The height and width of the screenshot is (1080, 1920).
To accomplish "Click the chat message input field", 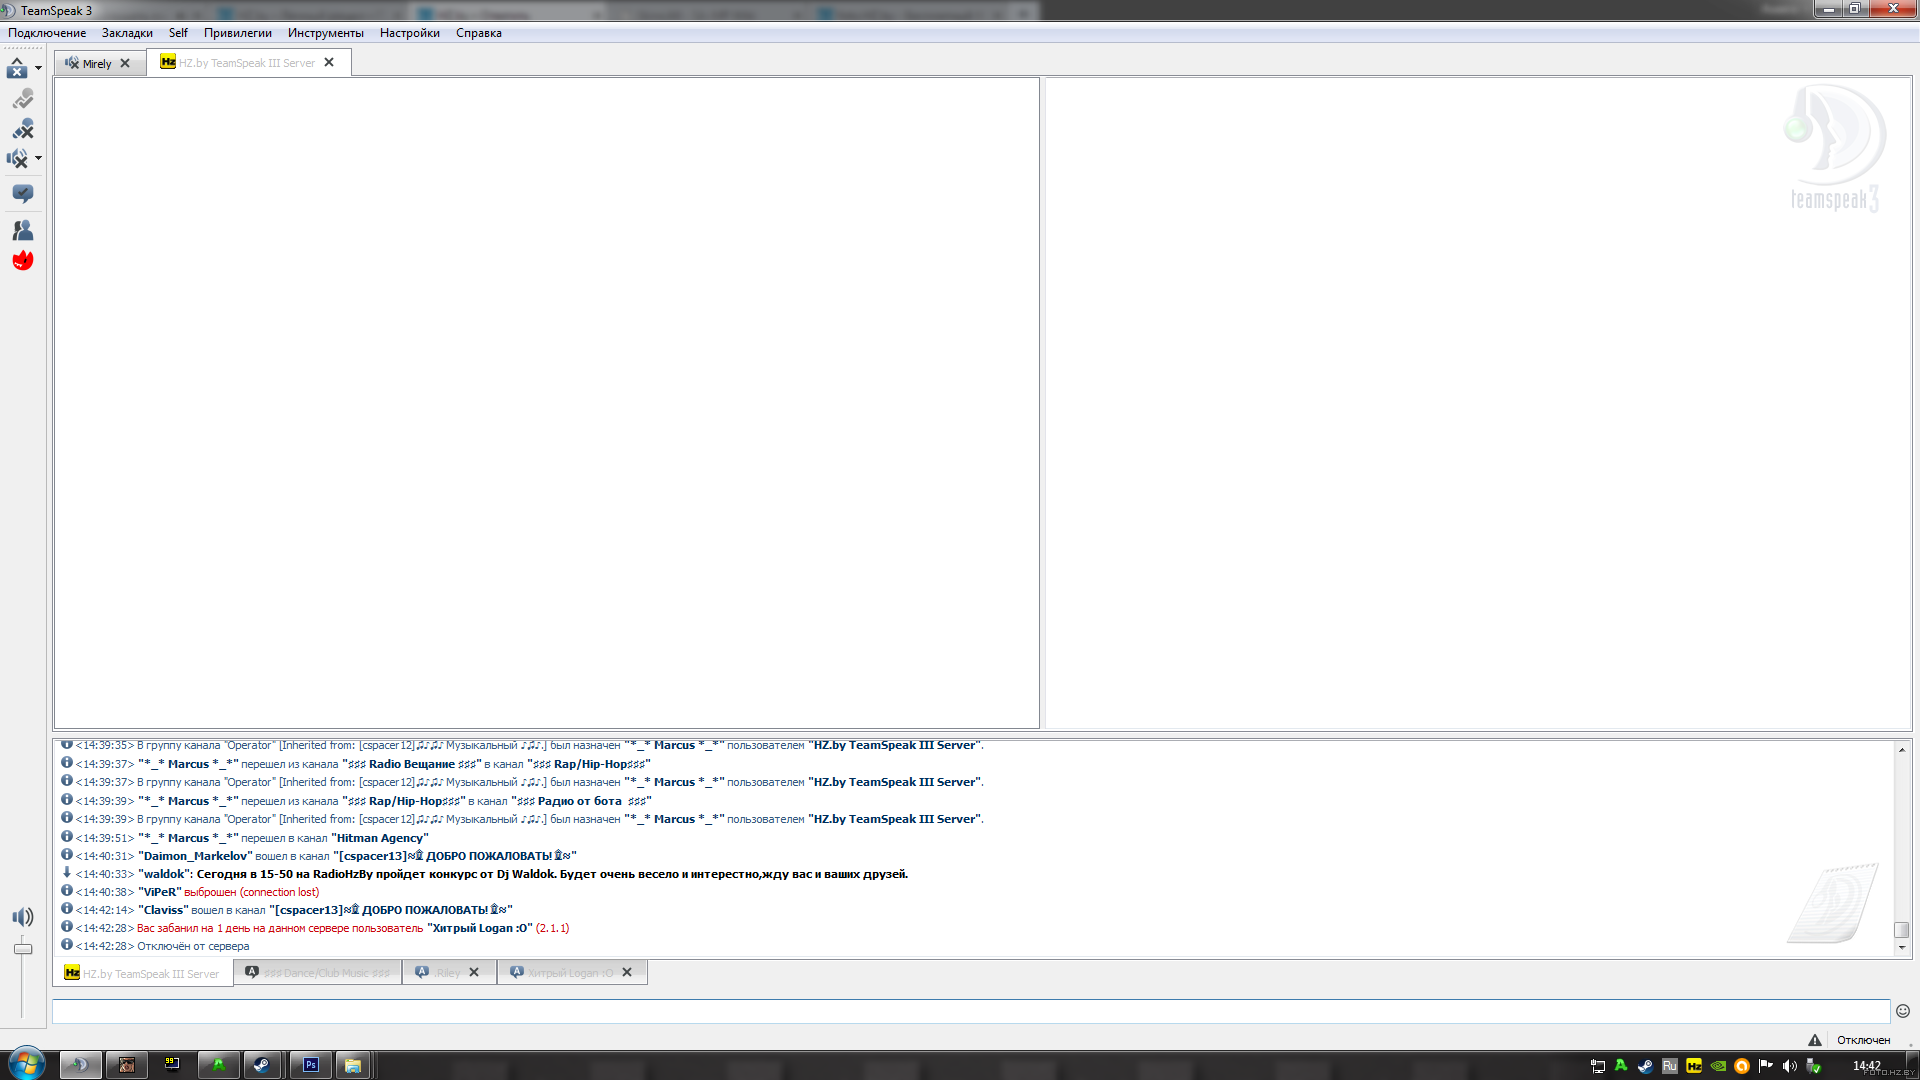I will pyautogui.click(x=970, y=1011).
